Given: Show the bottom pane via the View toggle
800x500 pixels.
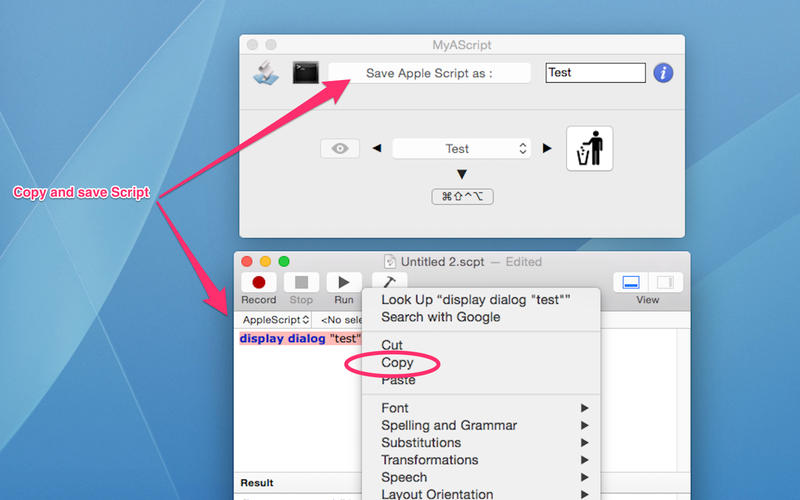Looking at the screenshot, I should click(631, 282).
